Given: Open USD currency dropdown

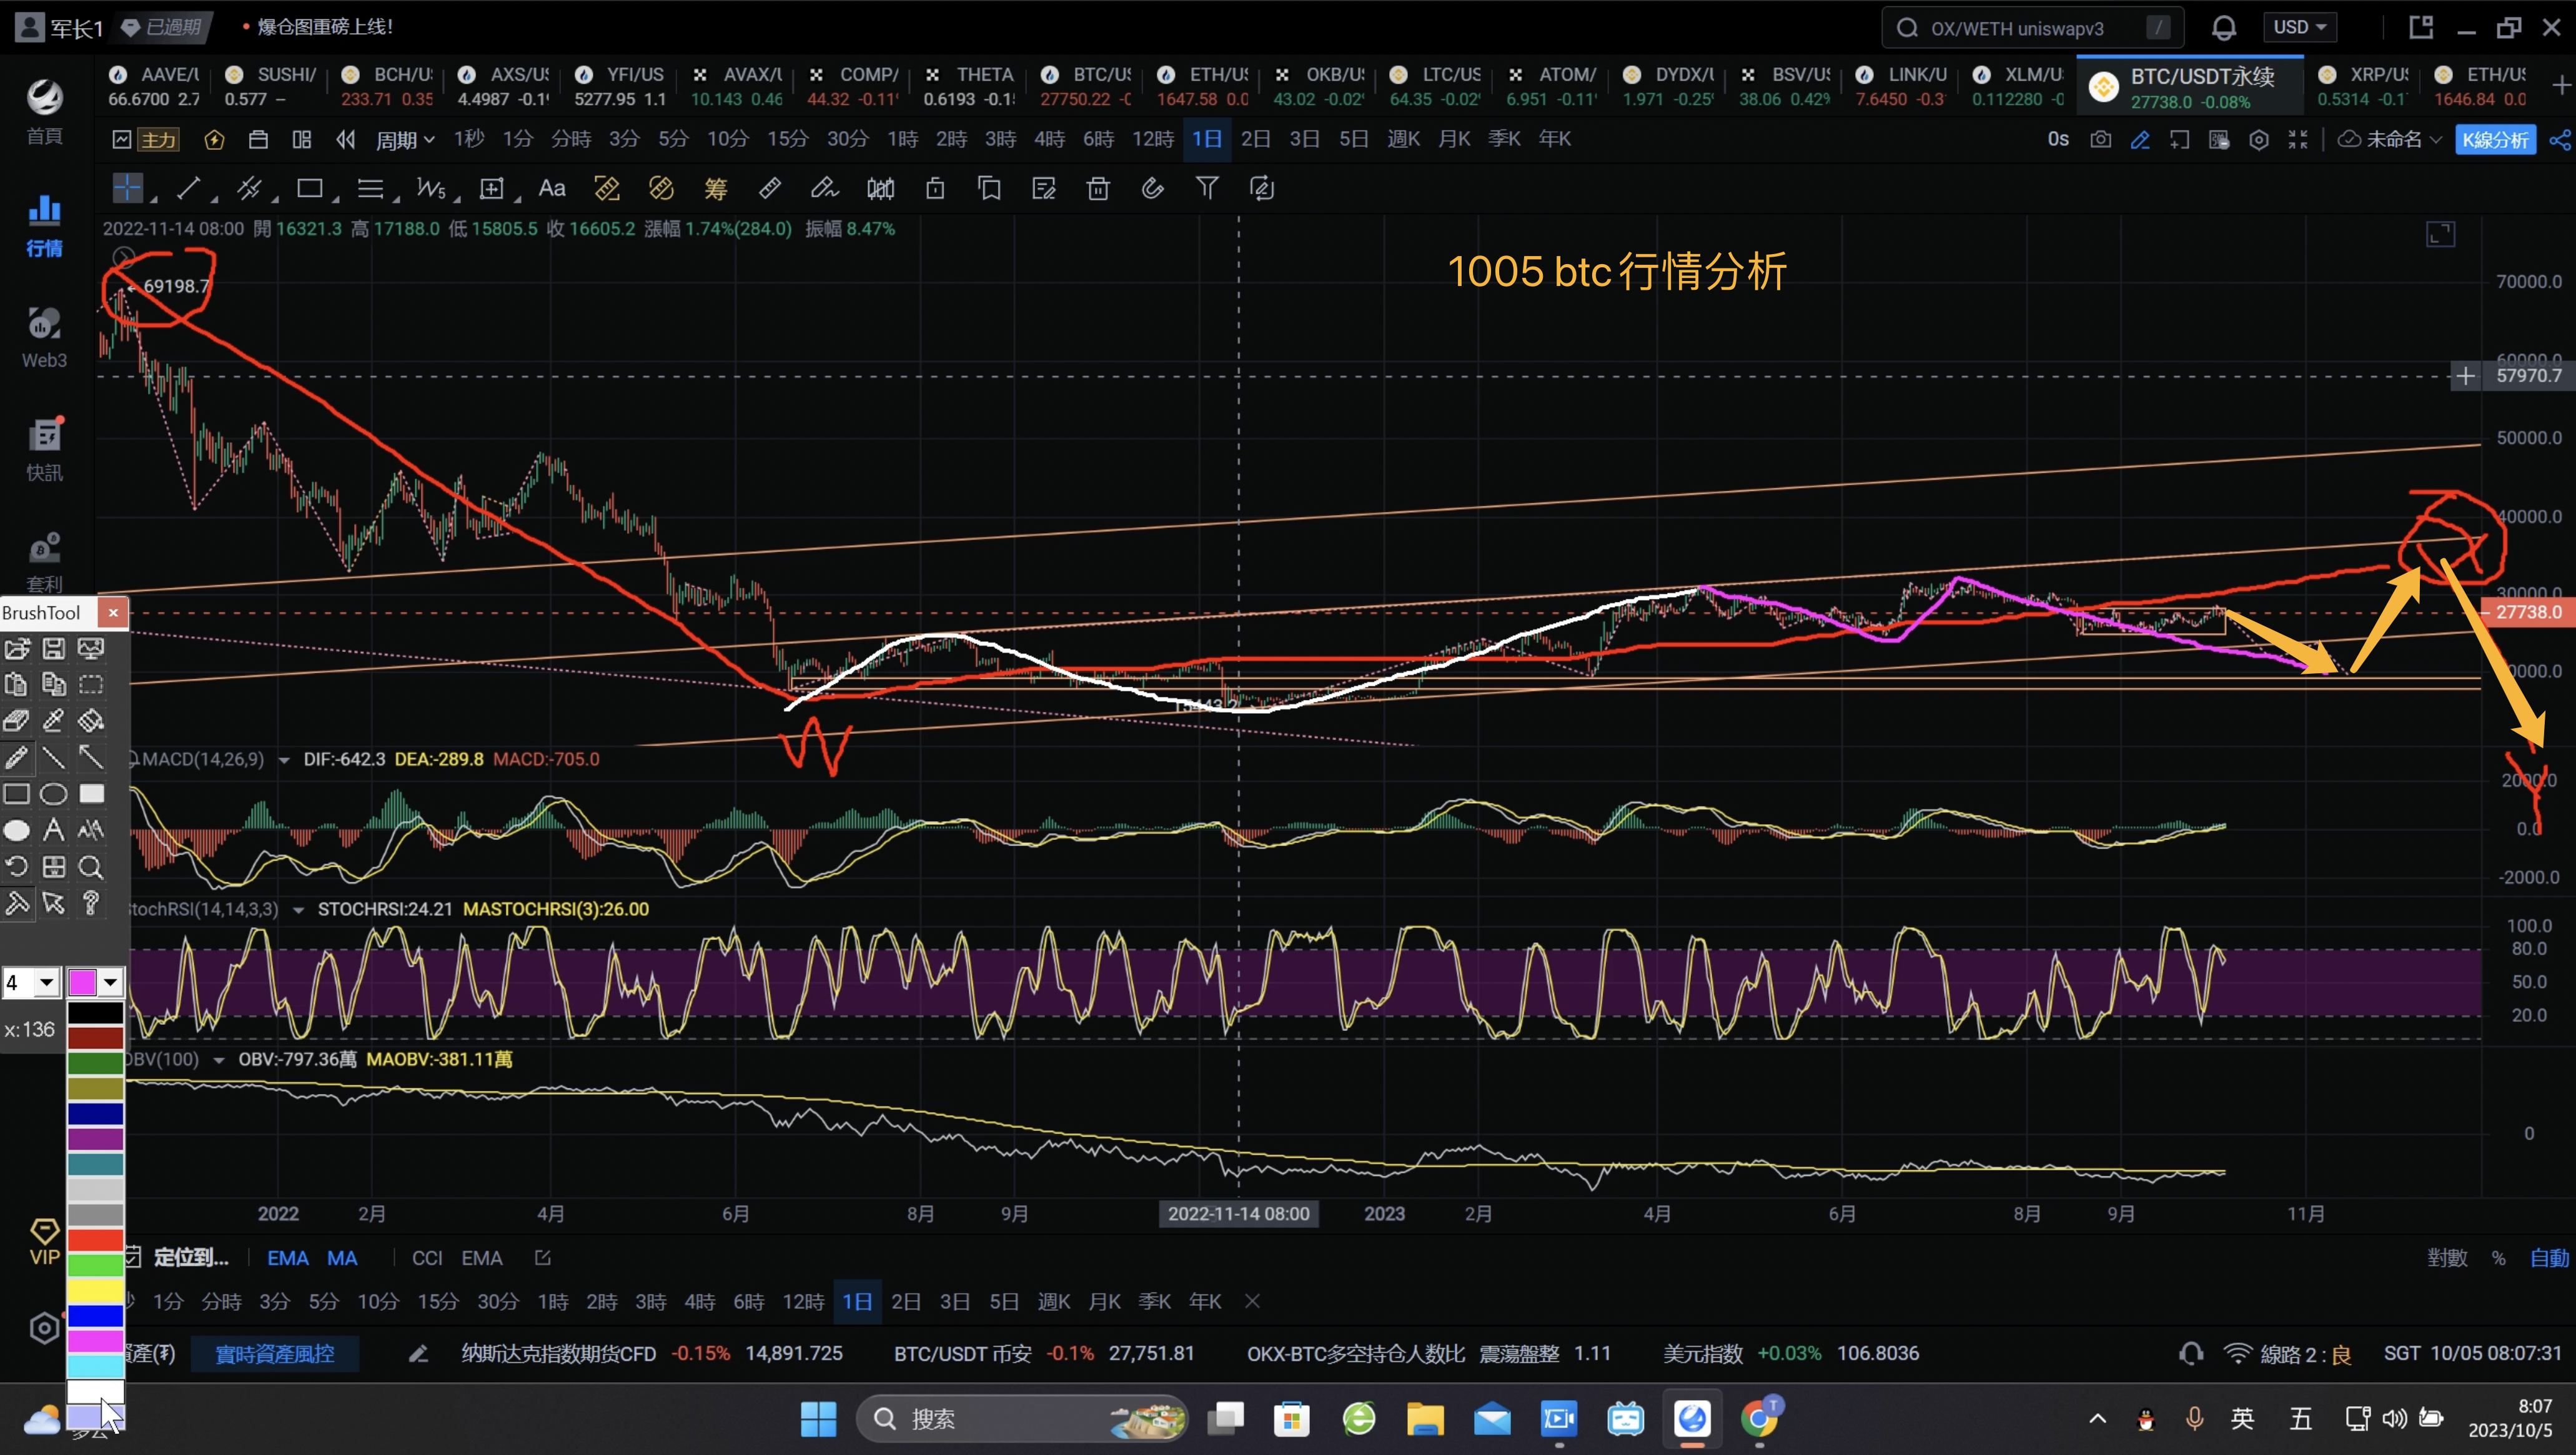Looking at the screenshot, I should (x=2300, y=28).
